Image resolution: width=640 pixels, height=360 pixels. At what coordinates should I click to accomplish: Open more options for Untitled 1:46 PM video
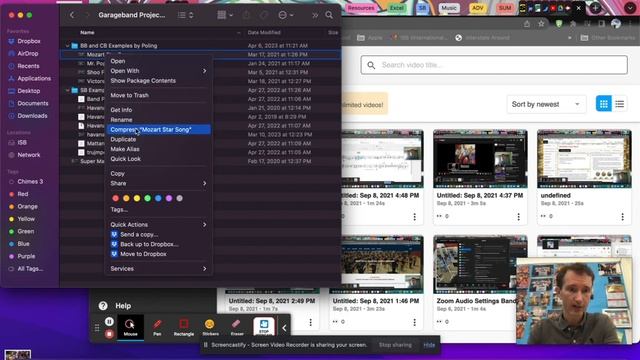414,322
